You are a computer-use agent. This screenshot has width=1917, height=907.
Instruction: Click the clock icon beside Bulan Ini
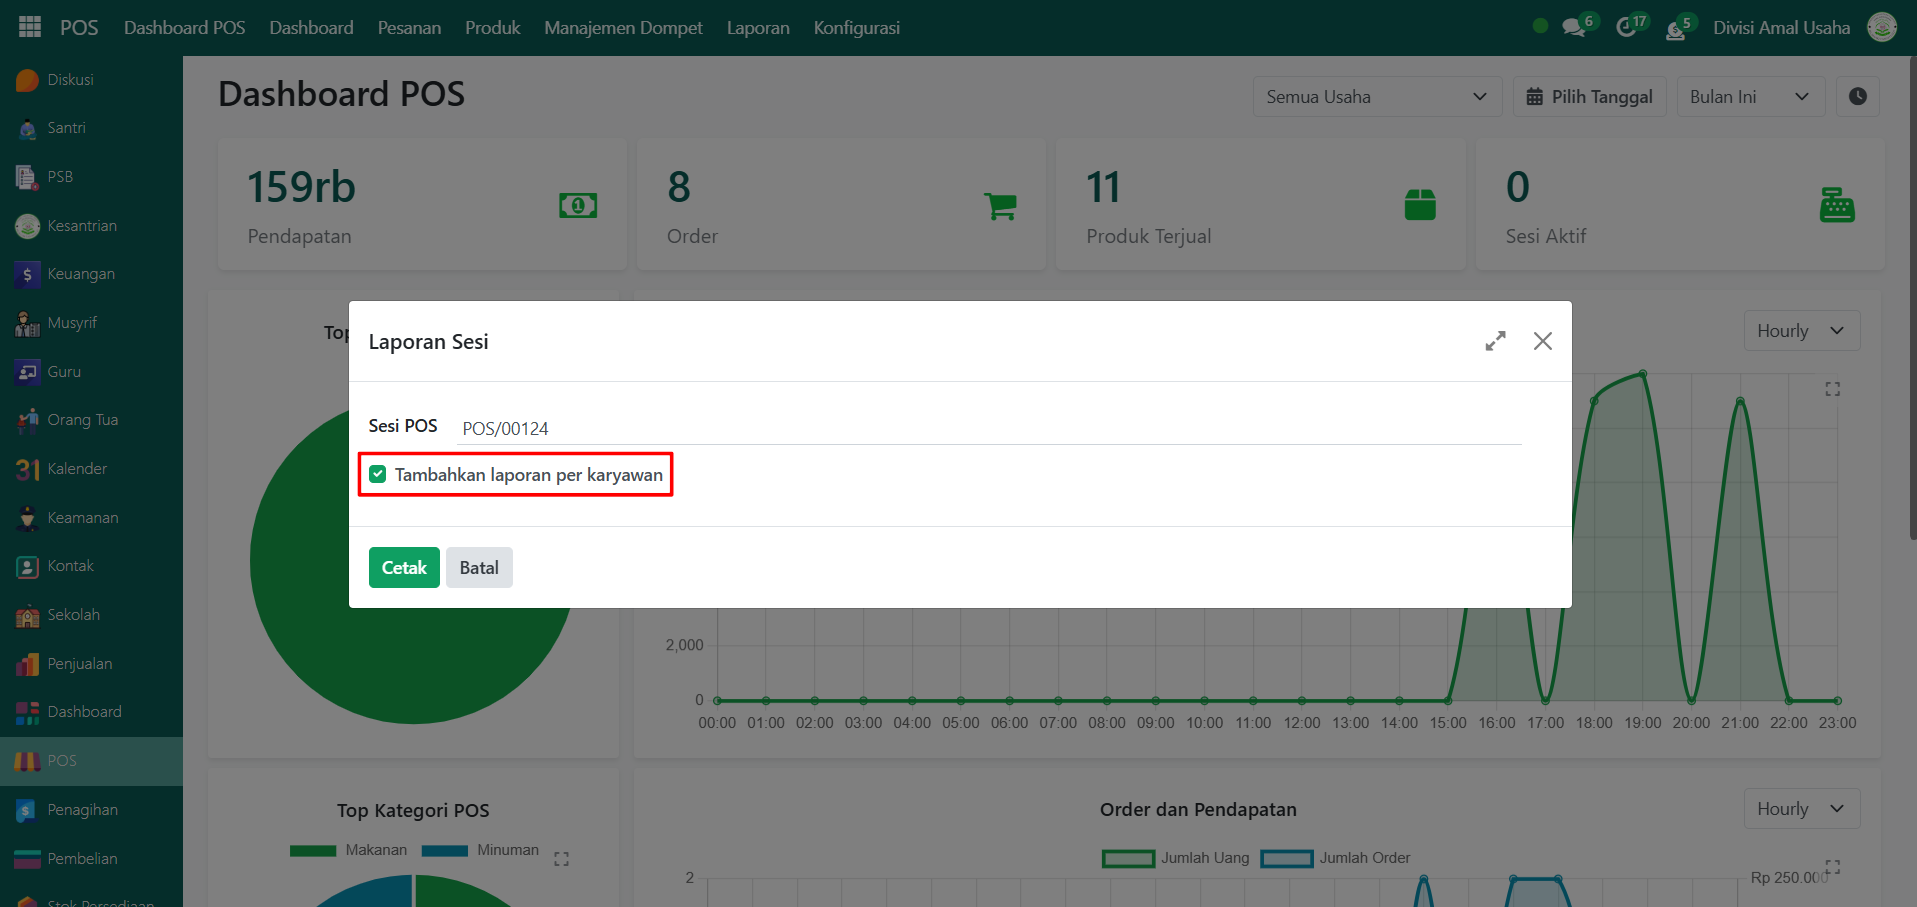1857,97
